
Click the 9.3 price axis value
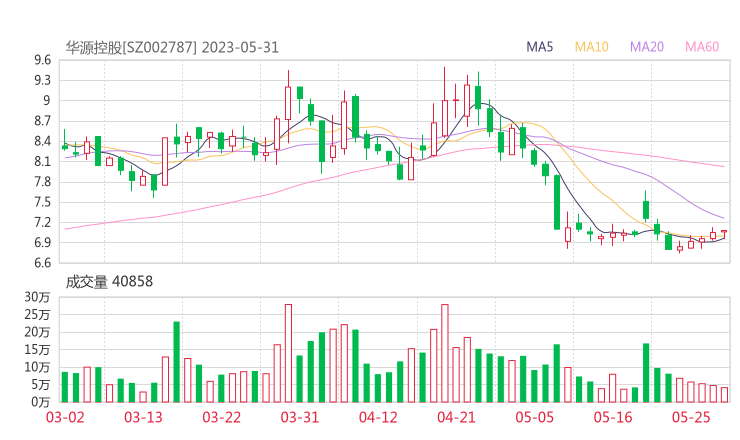coord(42,80)
